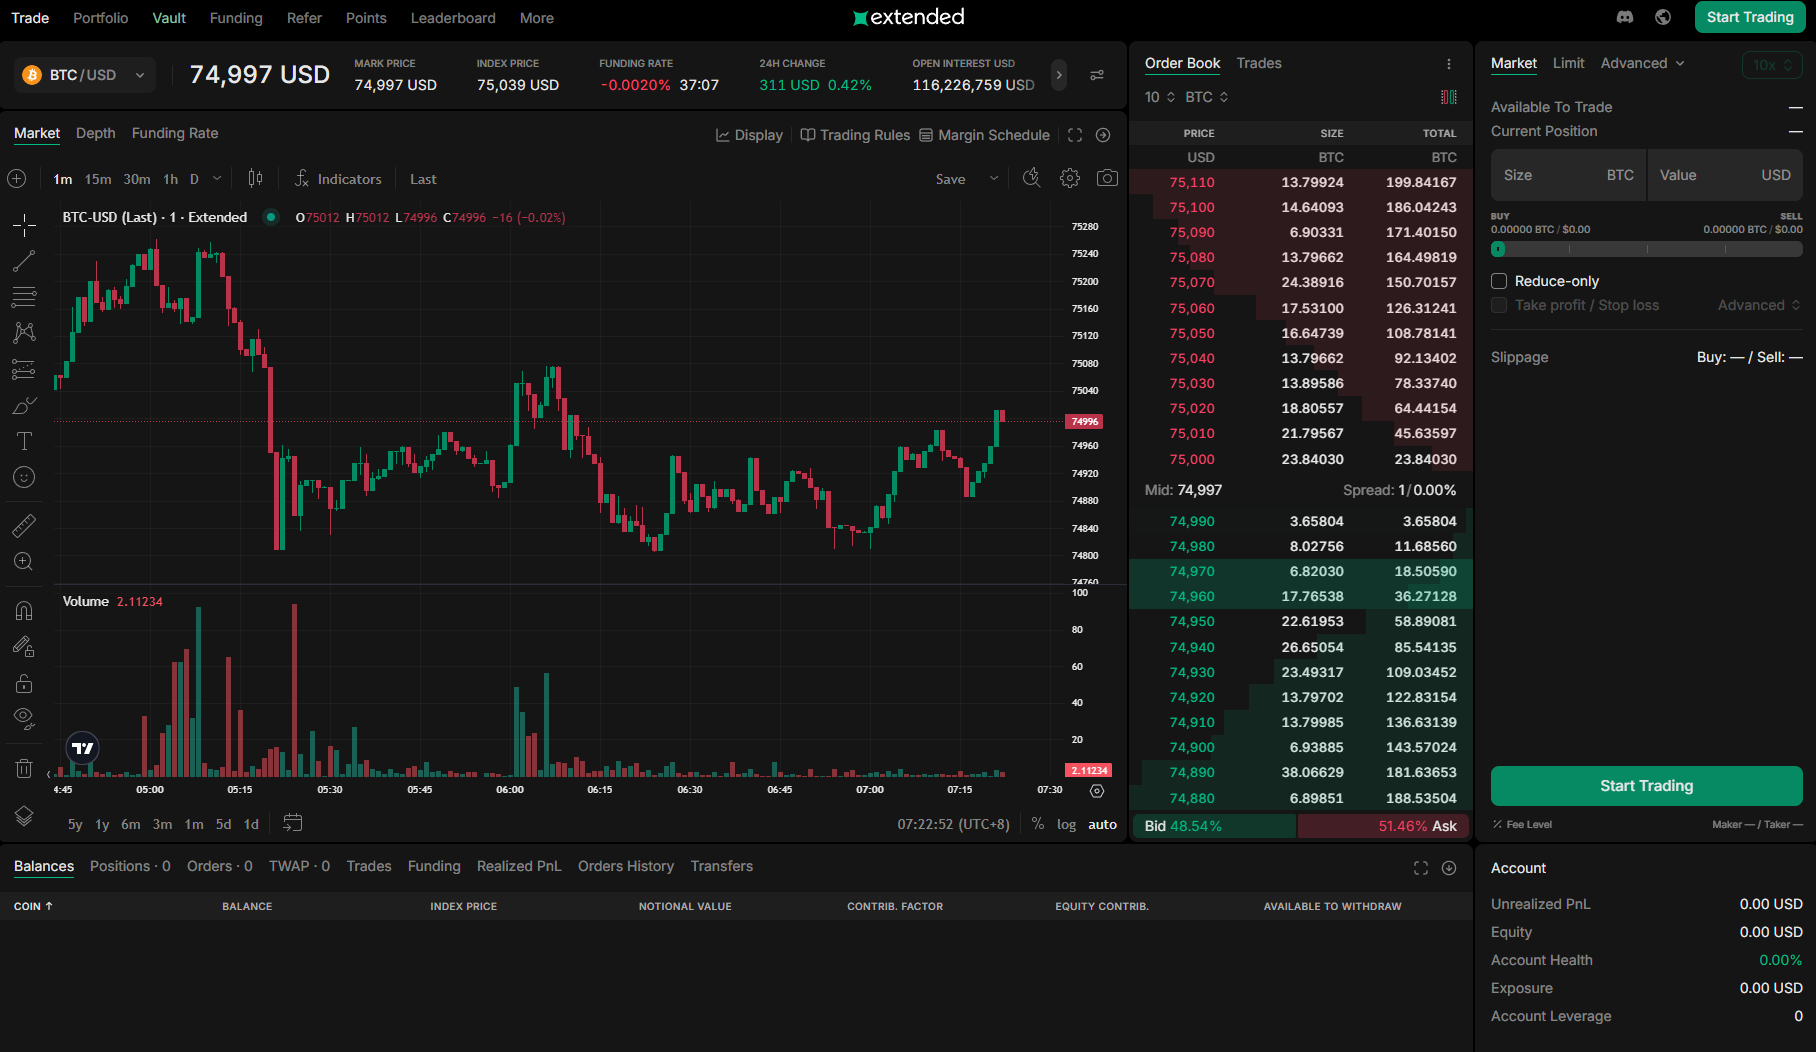1816x1052 pixels.
Task: Click the chart snapshot camera icon
Action: point(1107,178)
